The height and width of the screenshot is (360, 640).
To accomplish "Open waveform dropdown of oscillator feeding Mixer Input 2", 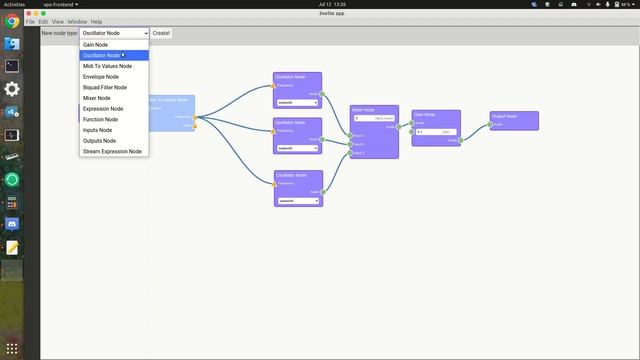I will 297,148.
